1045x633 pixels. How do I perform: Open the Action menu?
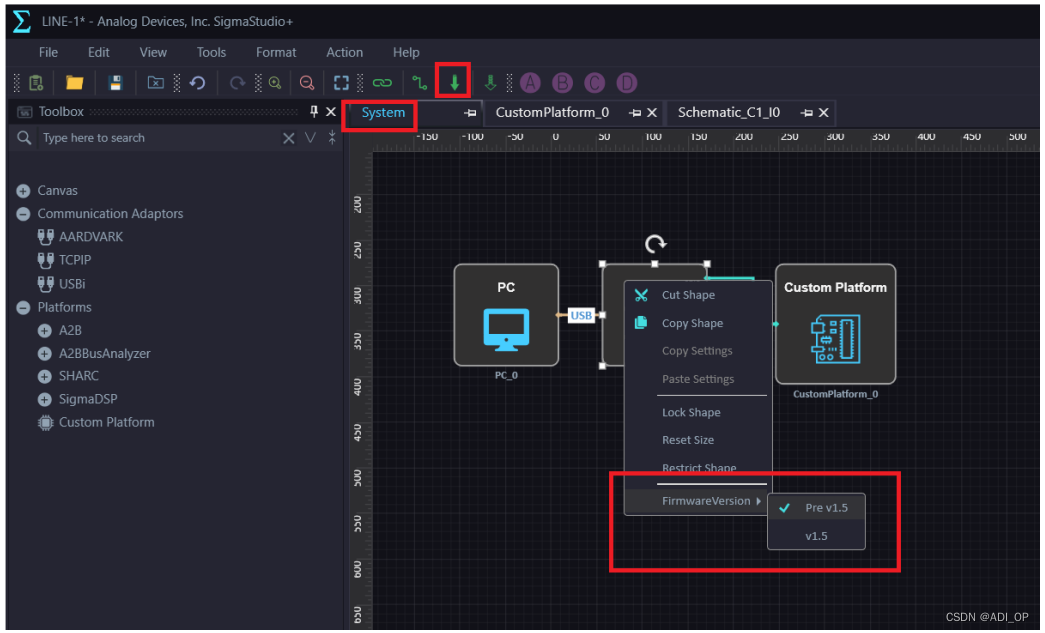click(345, 52)
